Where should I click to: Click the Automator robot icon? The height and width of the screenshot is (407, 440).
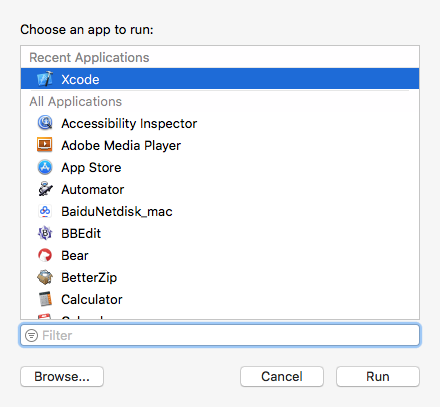(45, 189)
